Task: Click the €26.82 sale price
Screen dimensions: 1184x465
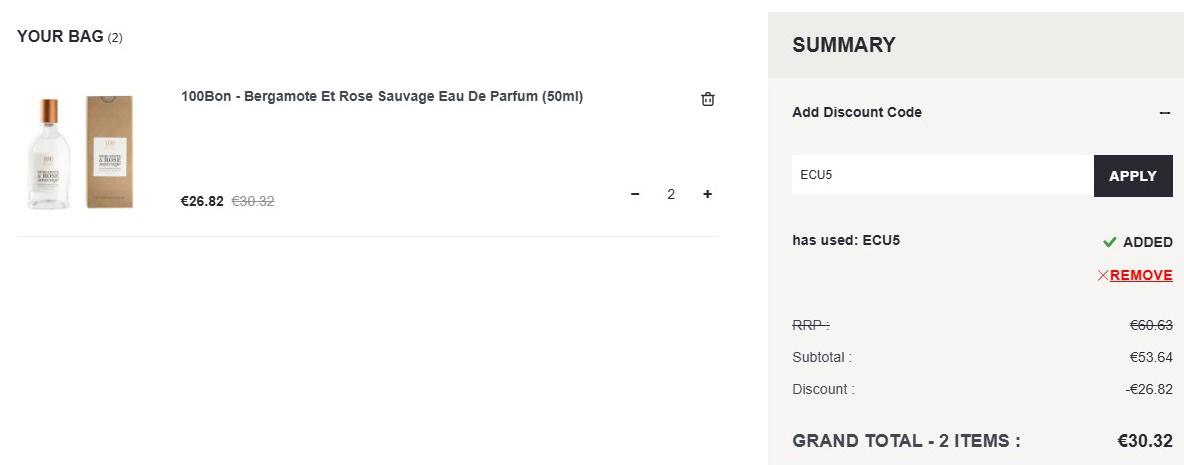Action: [202, 202]
